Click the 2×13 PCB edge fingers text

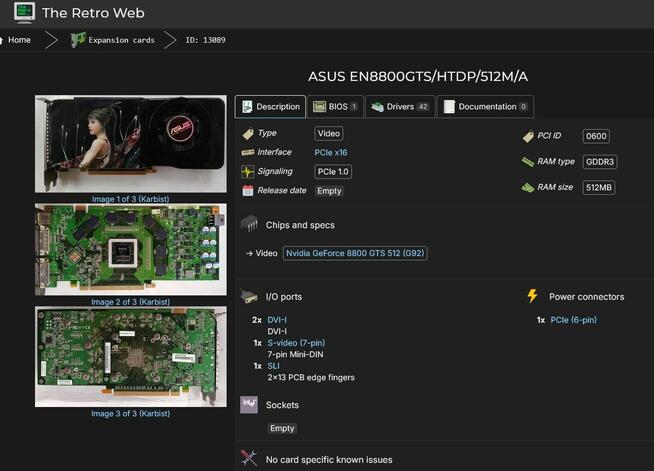[311, 378]
